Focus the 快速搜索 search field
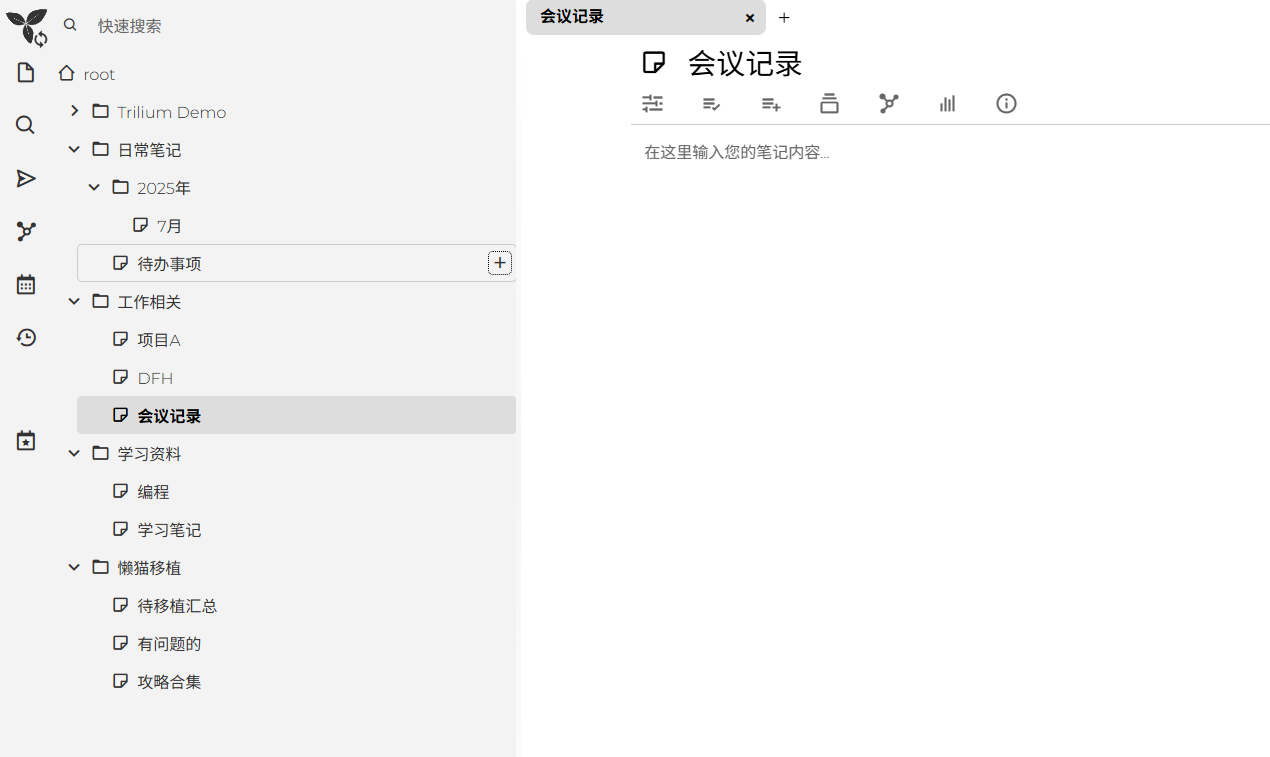This screenshot has width=1270, height=757. pyautogui.click(x=300, y=26)
